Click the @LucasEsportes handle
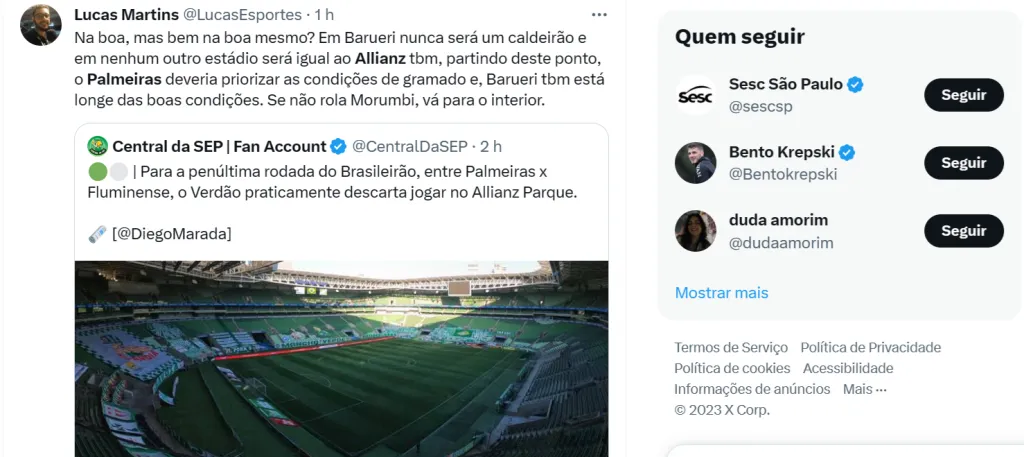Viewport: 1024px width, 457px height. coord(239,15)
